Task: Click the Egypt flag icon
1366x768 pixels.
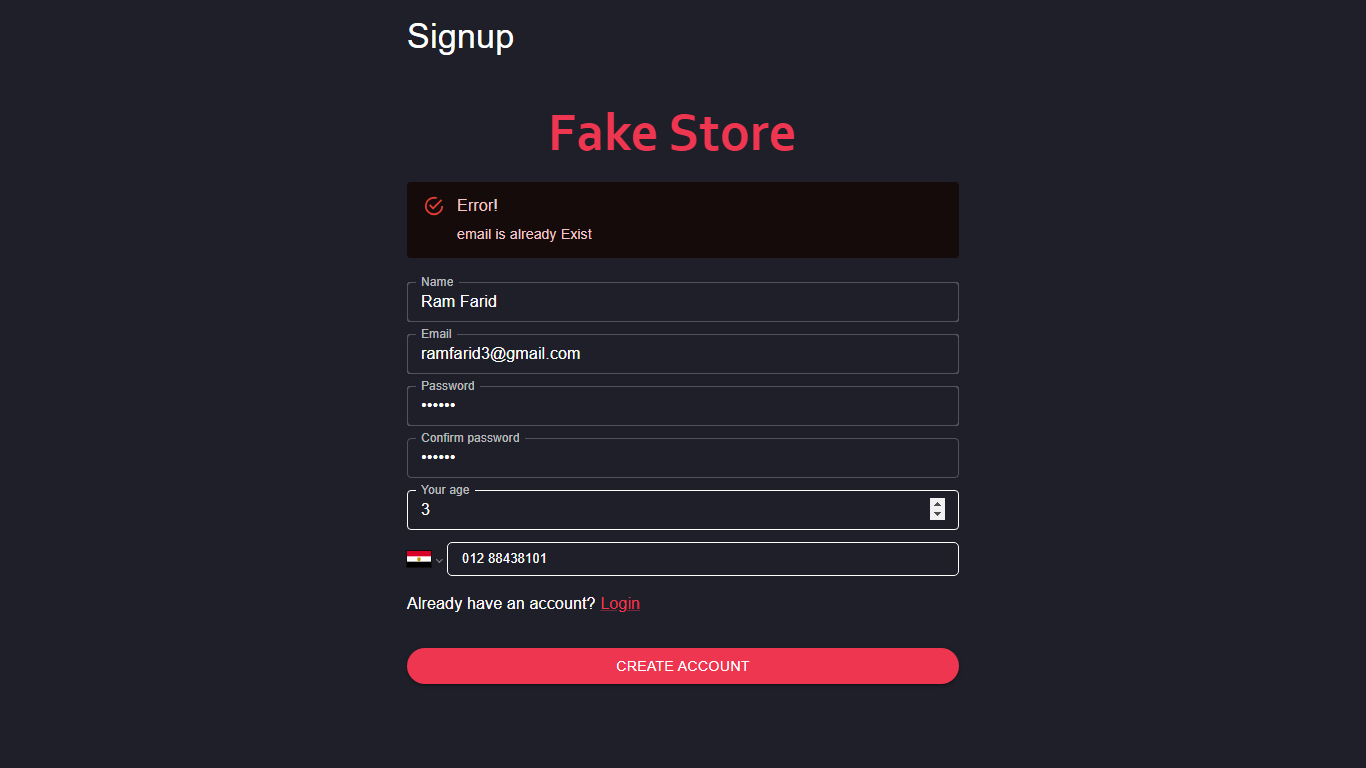Action: (419, 559)
